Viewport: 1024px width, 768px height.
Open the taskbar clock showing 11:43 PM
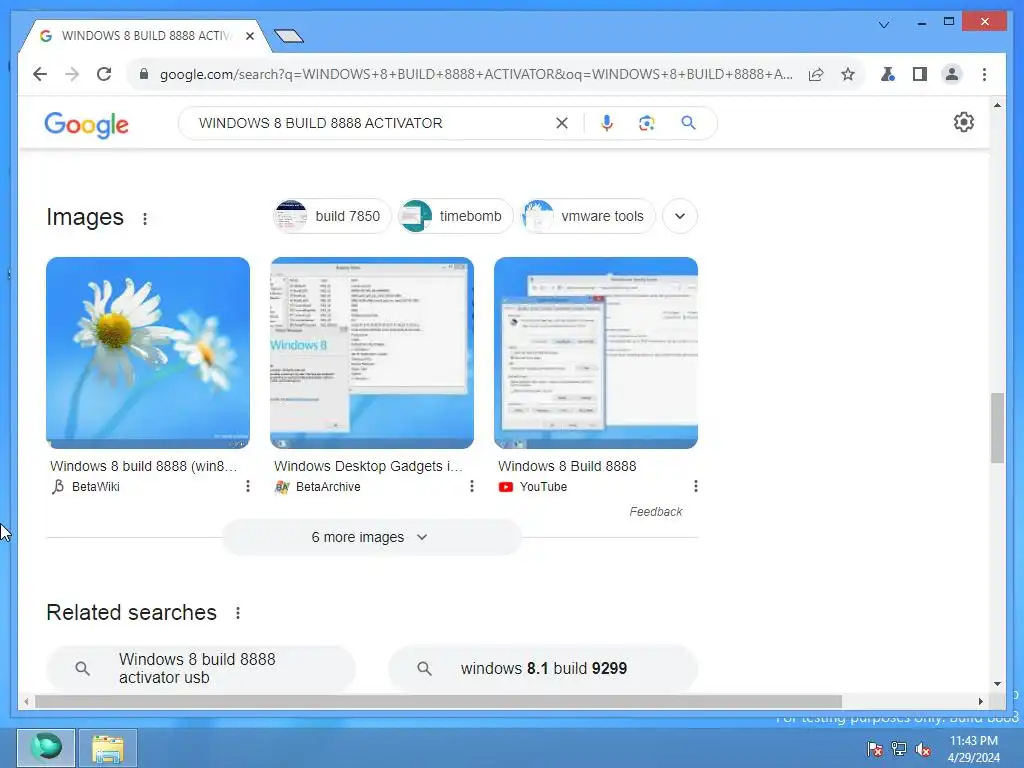point(973,749)
